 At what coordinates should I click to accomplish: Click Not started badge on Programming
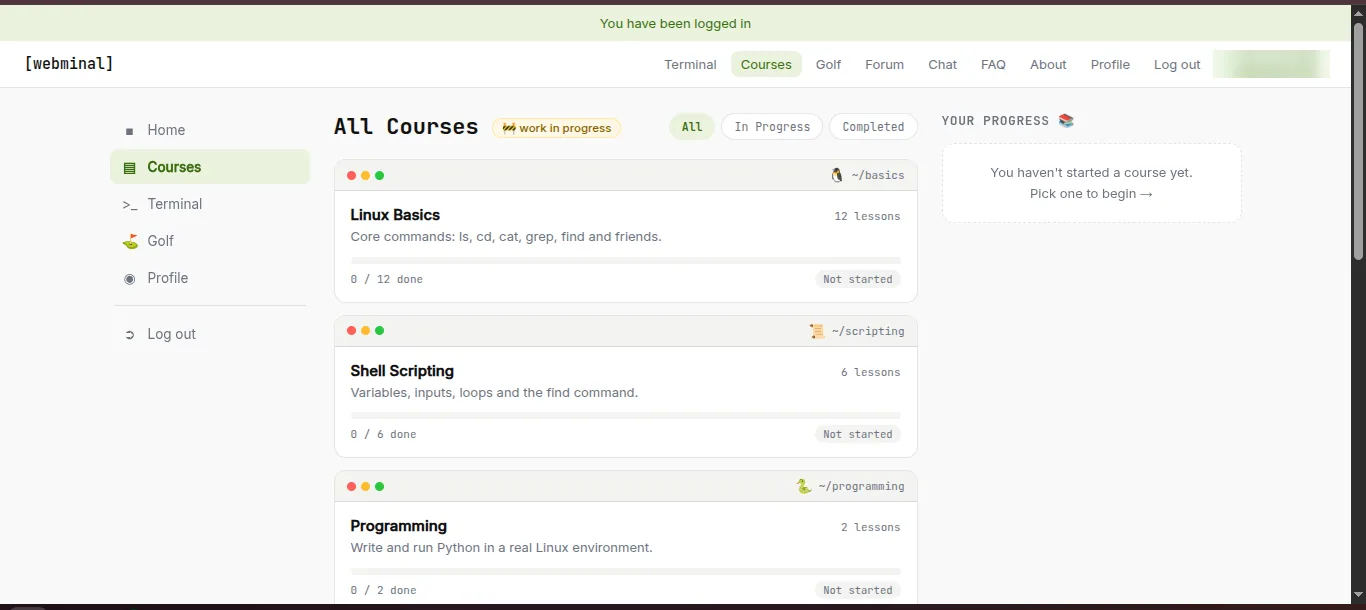click(x=858, y=590)
